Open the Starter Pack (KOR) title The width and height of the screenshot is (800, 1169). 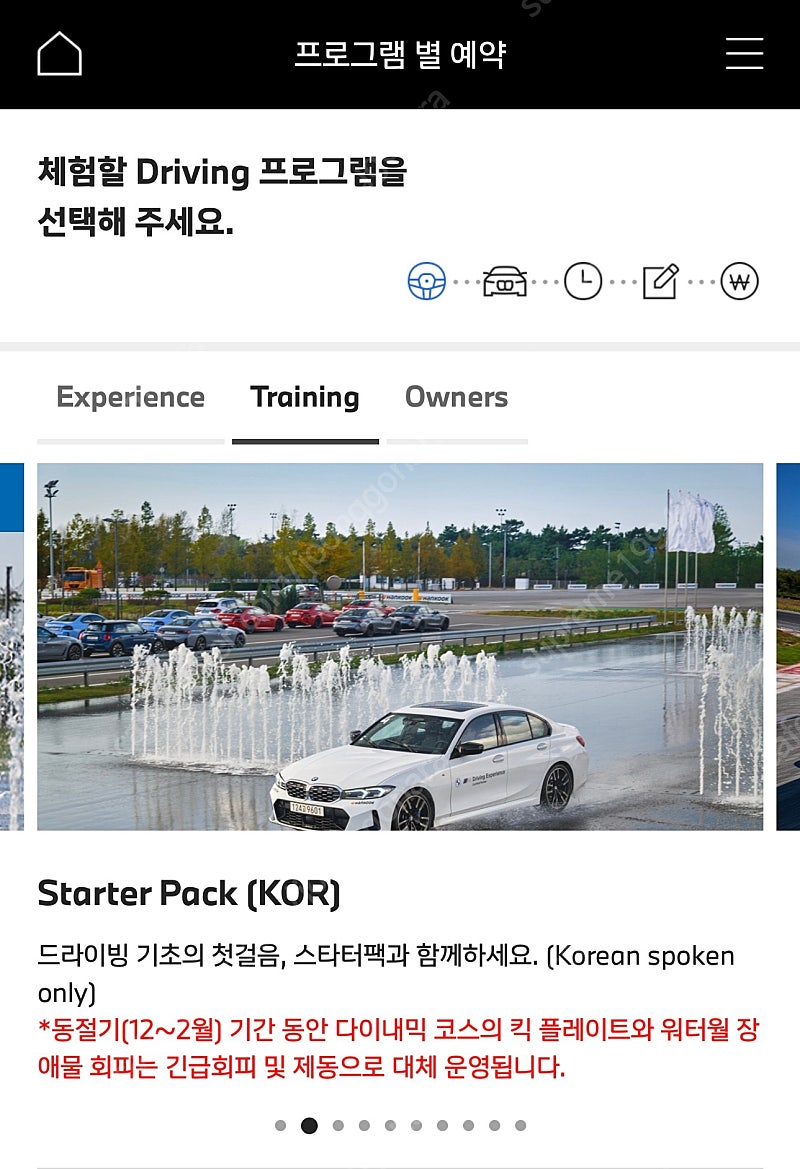[189, 893]
